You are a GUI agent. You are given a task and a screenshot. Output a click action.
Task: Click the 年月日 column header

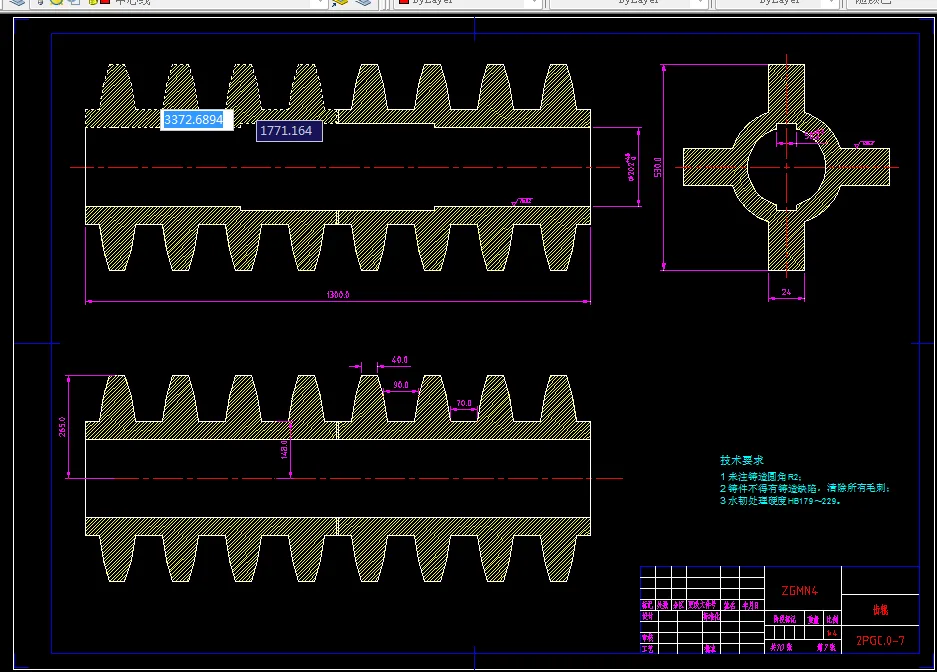click(751, 605)
